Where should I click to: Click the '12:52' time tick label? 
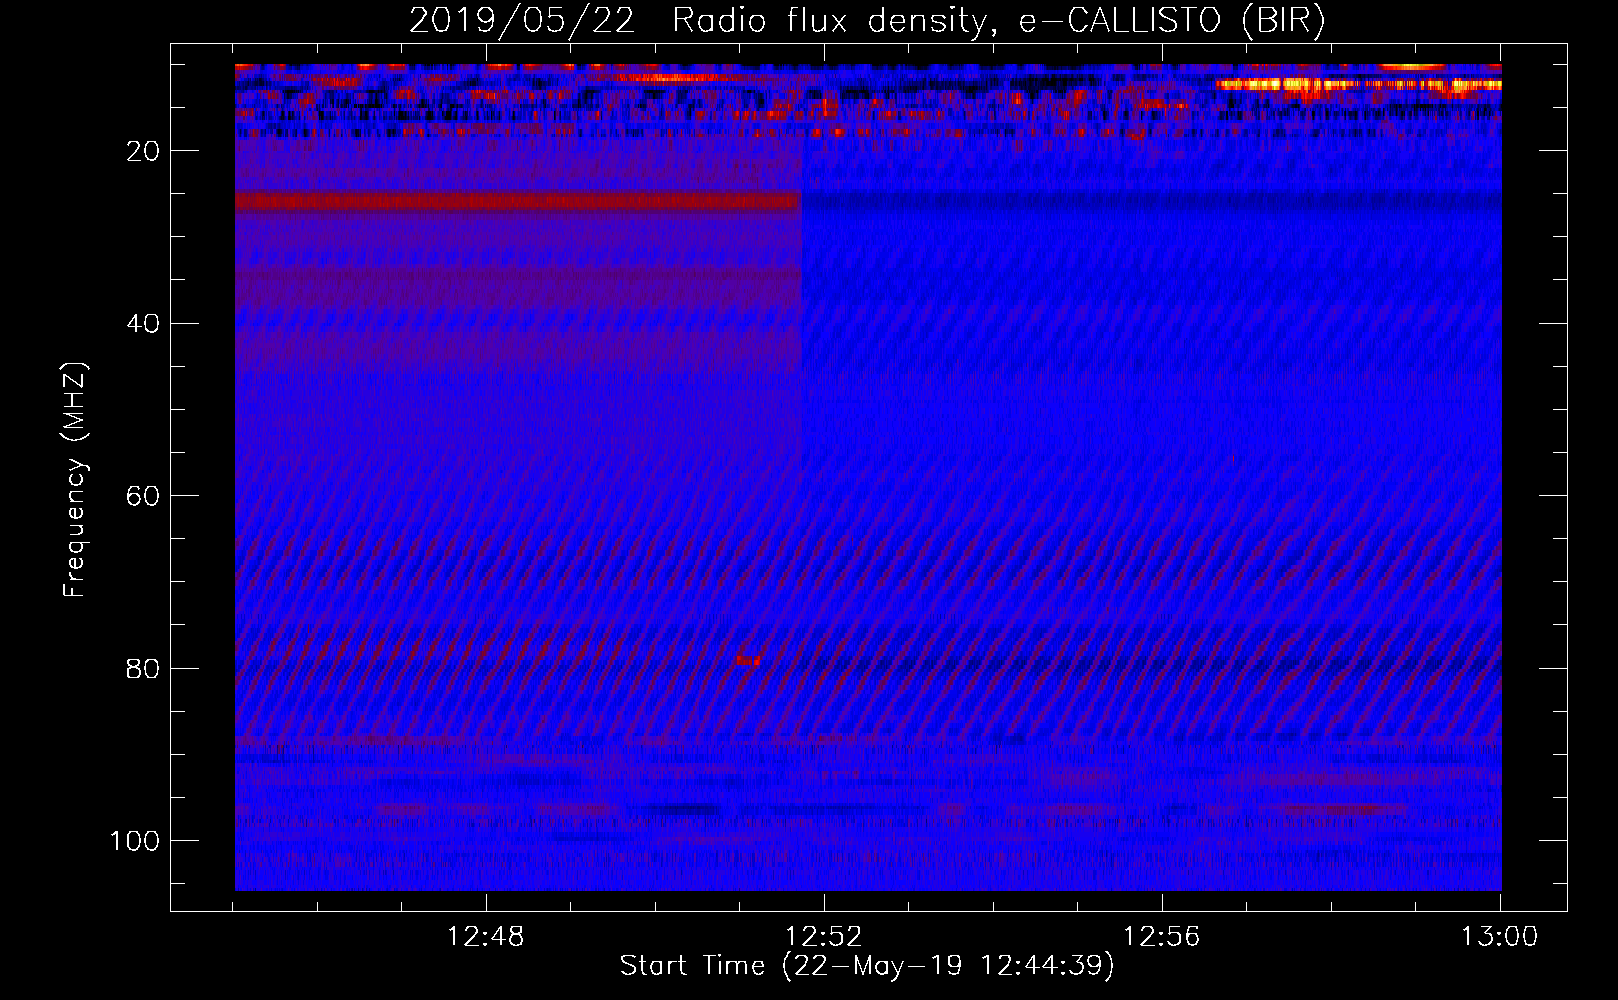click(x=823, y=937)
